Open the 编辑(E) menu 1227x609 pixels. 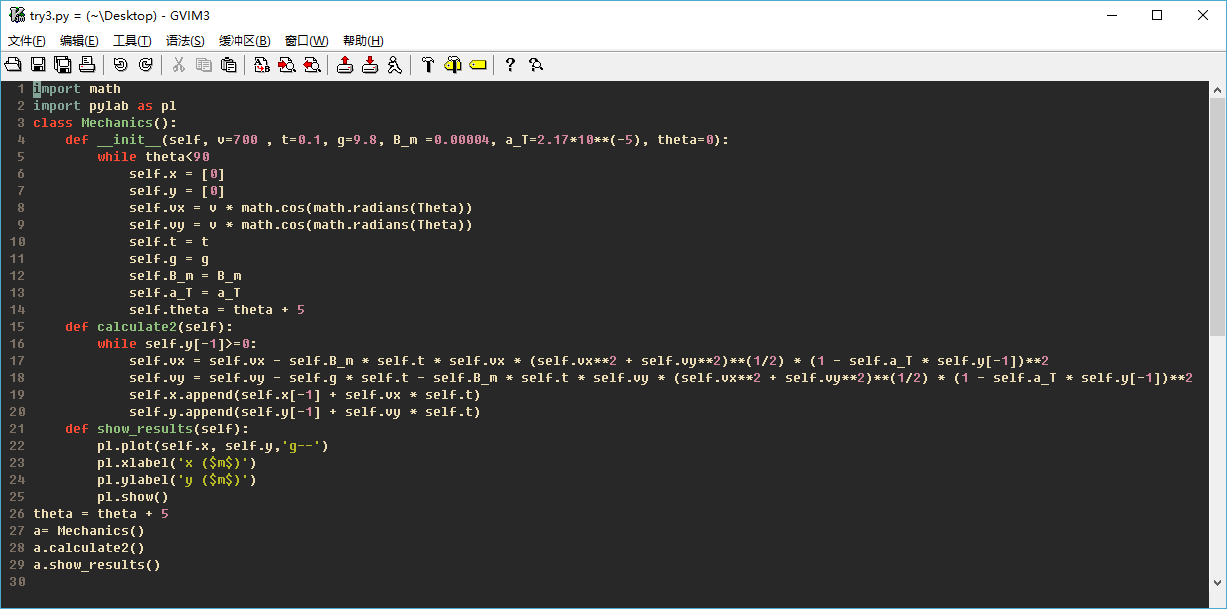pyautogui.click(x=79, y=41)
